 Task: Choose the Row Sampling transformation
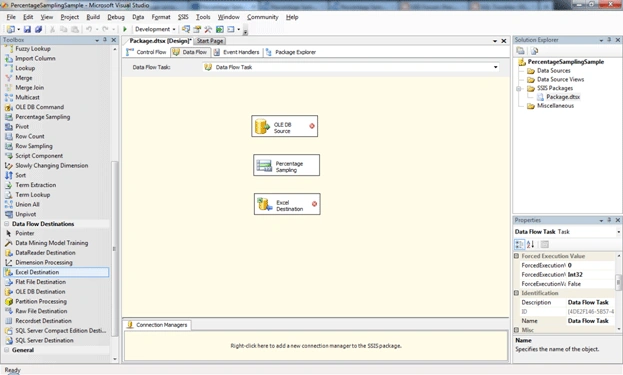click(x=34, y=146)
